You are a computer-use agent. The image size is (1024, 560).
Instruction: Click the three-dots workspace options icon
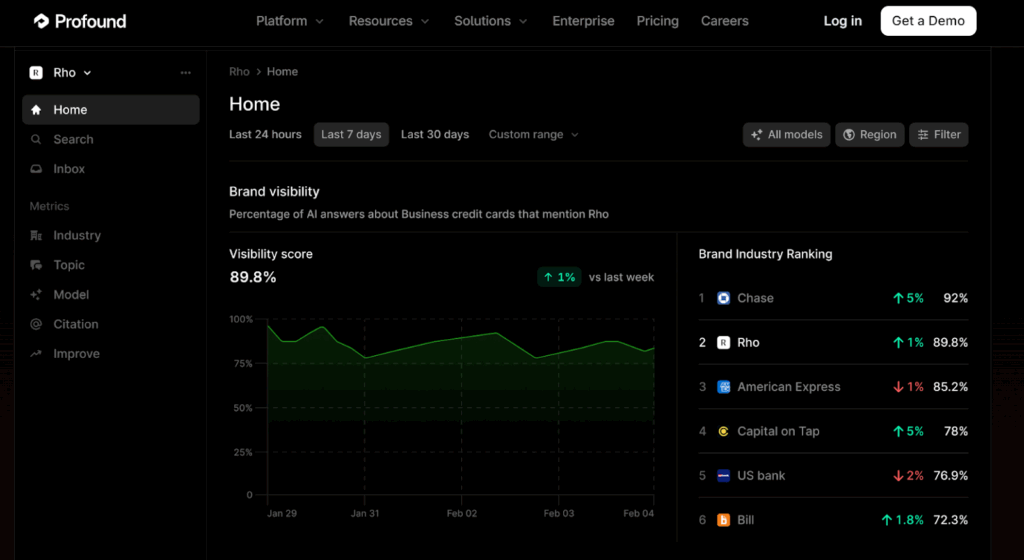[x=185, y=73]
